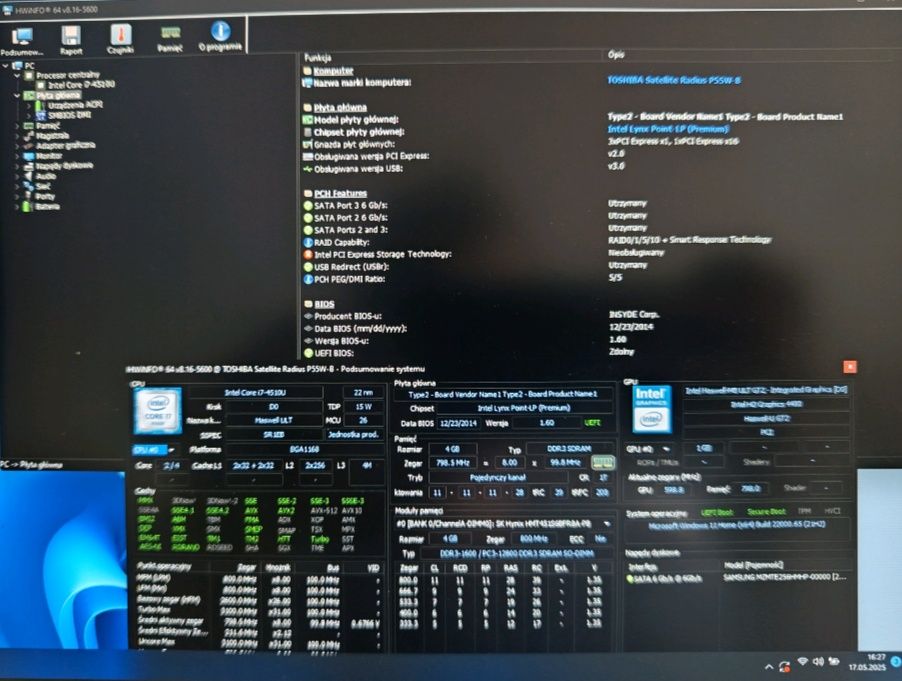Click the Sieć network icon in tree

point(28,186)
